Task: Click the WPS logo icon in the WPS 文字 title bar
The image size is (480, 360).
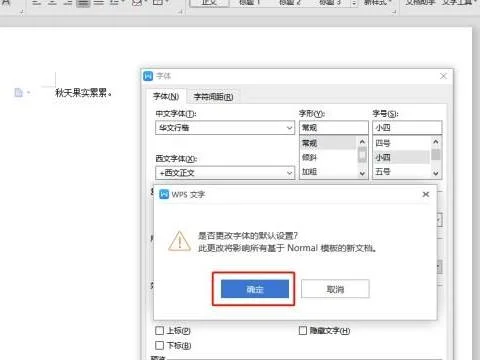Action: click(164, 194)
